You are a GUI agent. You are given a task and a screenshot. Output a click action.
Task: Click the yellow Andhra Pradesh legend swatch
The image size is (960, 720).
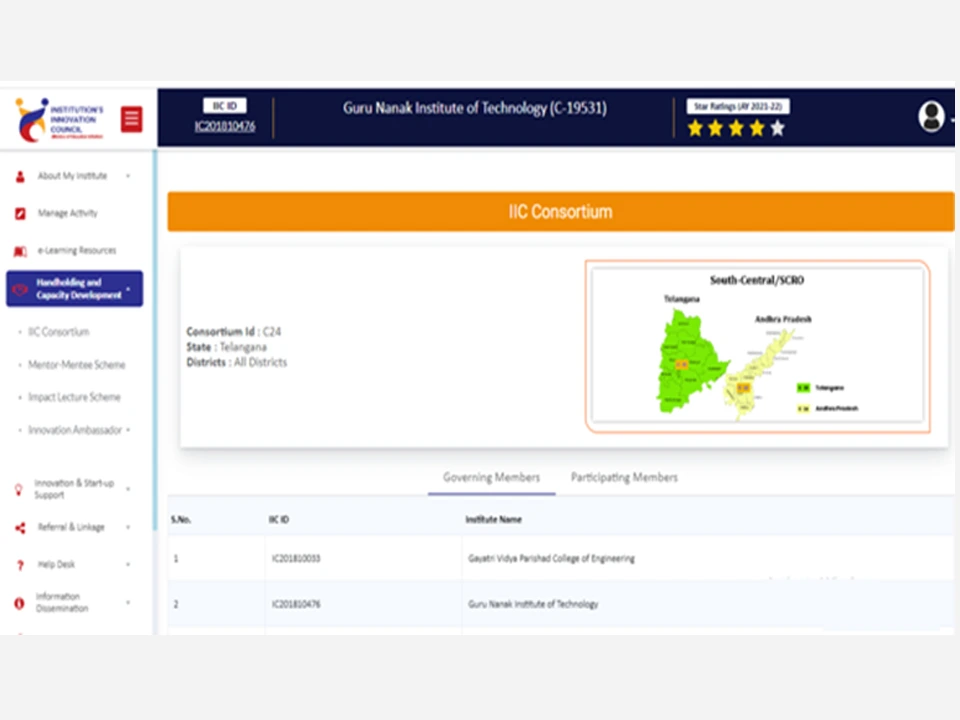tap(803, 408)
